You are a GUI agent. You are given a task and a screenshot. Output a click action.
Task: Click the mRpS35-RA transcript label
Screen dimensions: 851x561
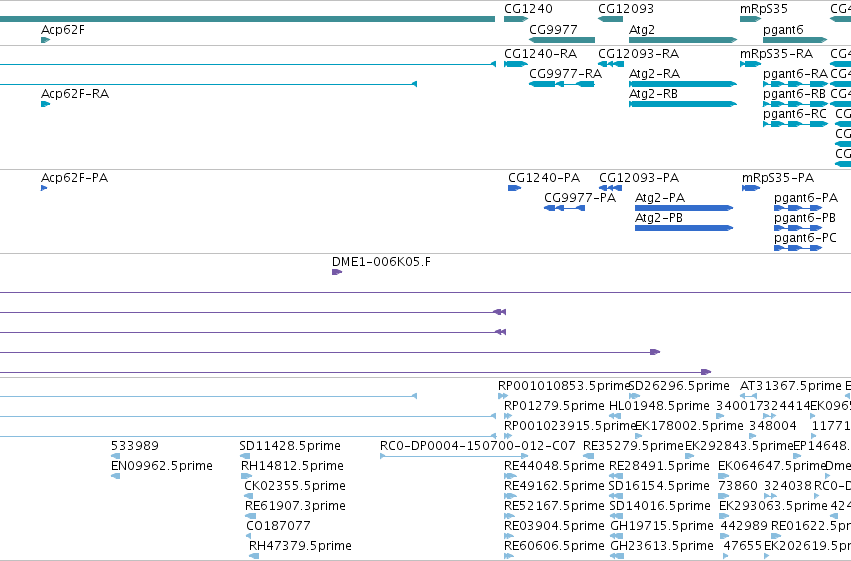776,54
